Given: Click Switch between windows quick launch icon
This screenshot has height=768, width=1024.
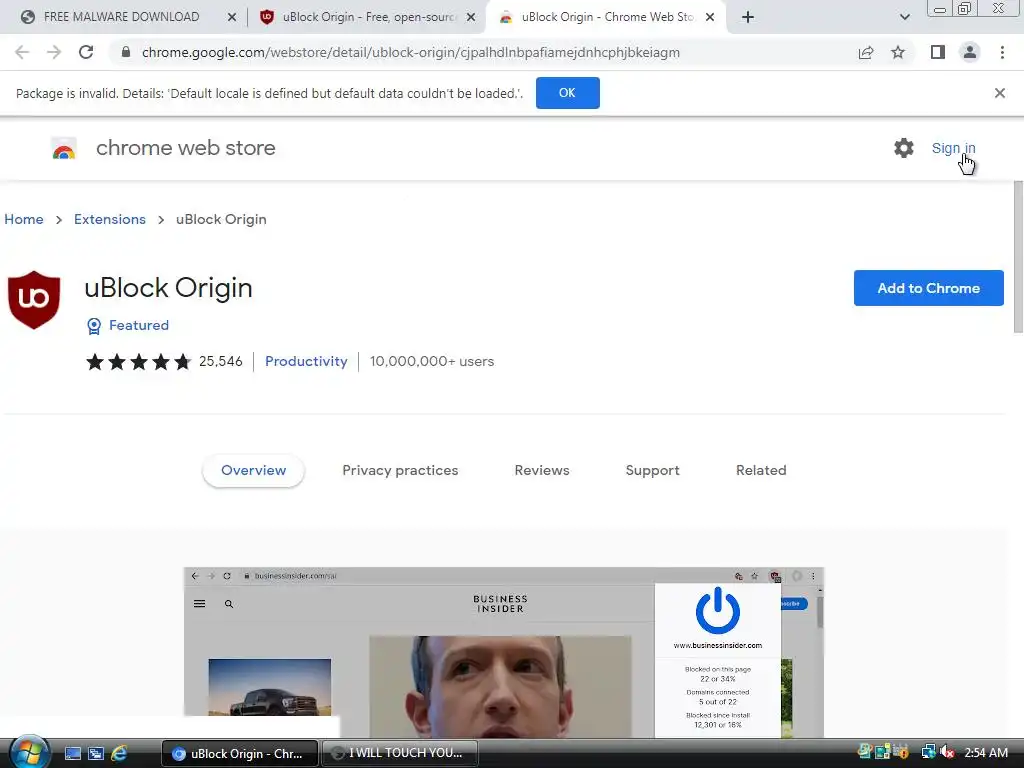Looking at the screenshot, I should [96, 754].
